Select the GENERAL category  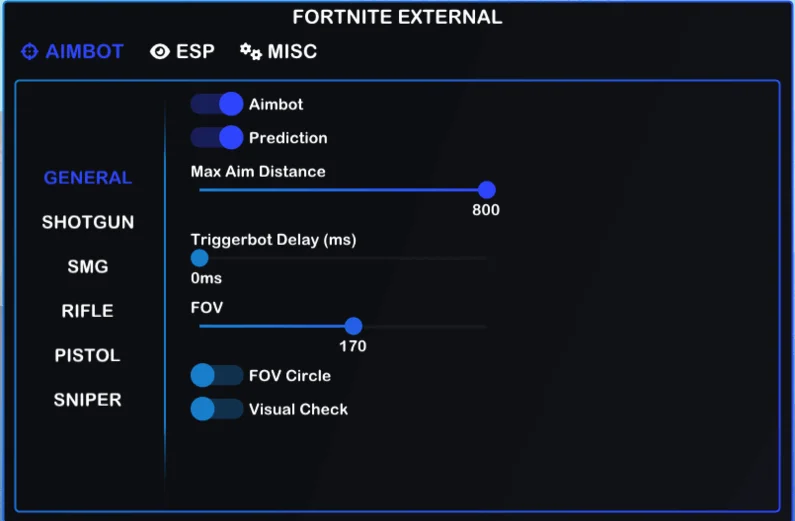88,178
